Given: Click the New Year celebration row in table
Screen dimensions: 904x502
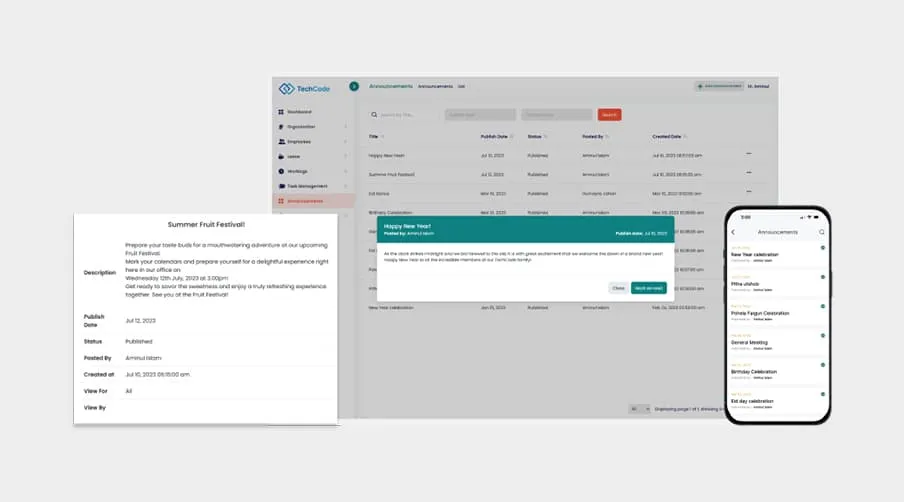Looking at the screenshot, I should pos(391,308).
